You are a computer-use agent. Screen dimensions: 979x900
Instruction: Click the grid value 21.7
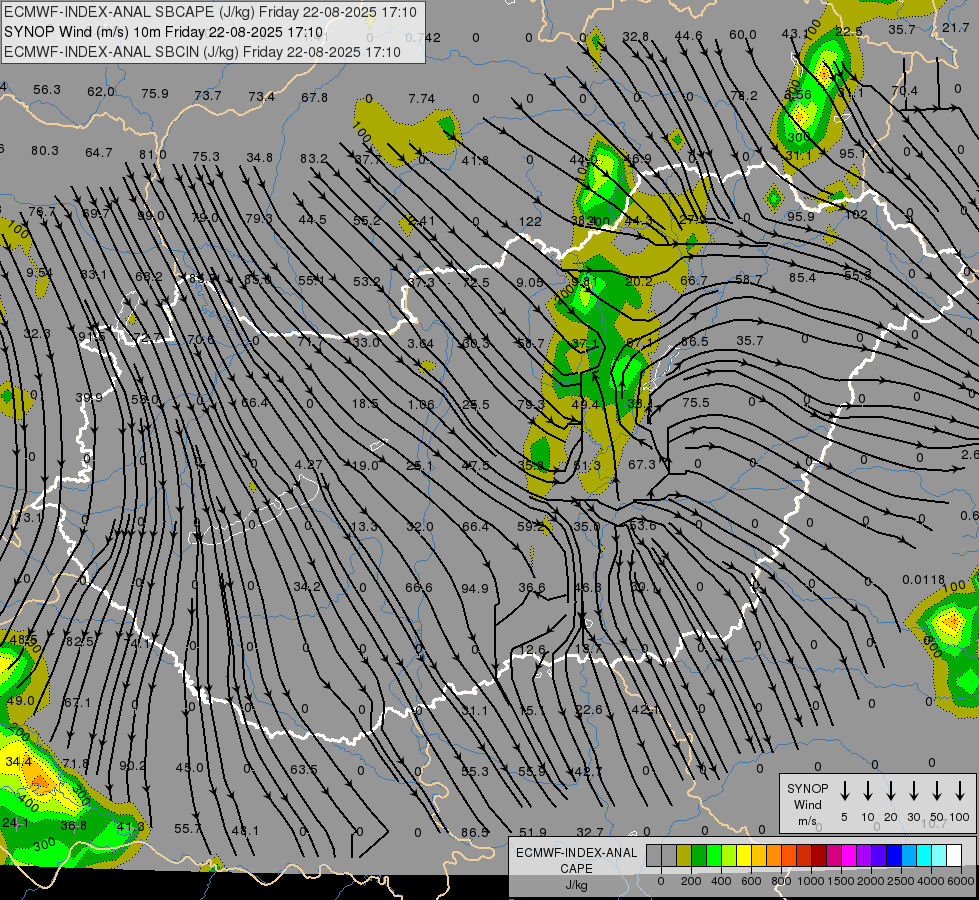click(x=955, y=27)
